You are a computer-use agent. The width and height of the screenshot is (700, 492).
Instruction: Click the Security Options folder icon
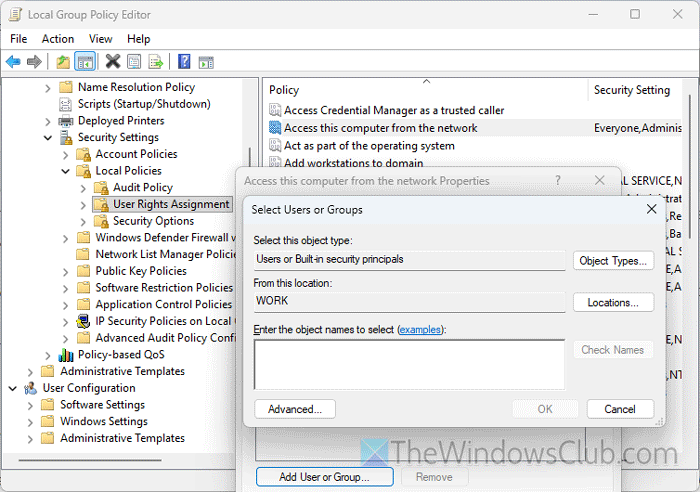(x=101, y=221)
